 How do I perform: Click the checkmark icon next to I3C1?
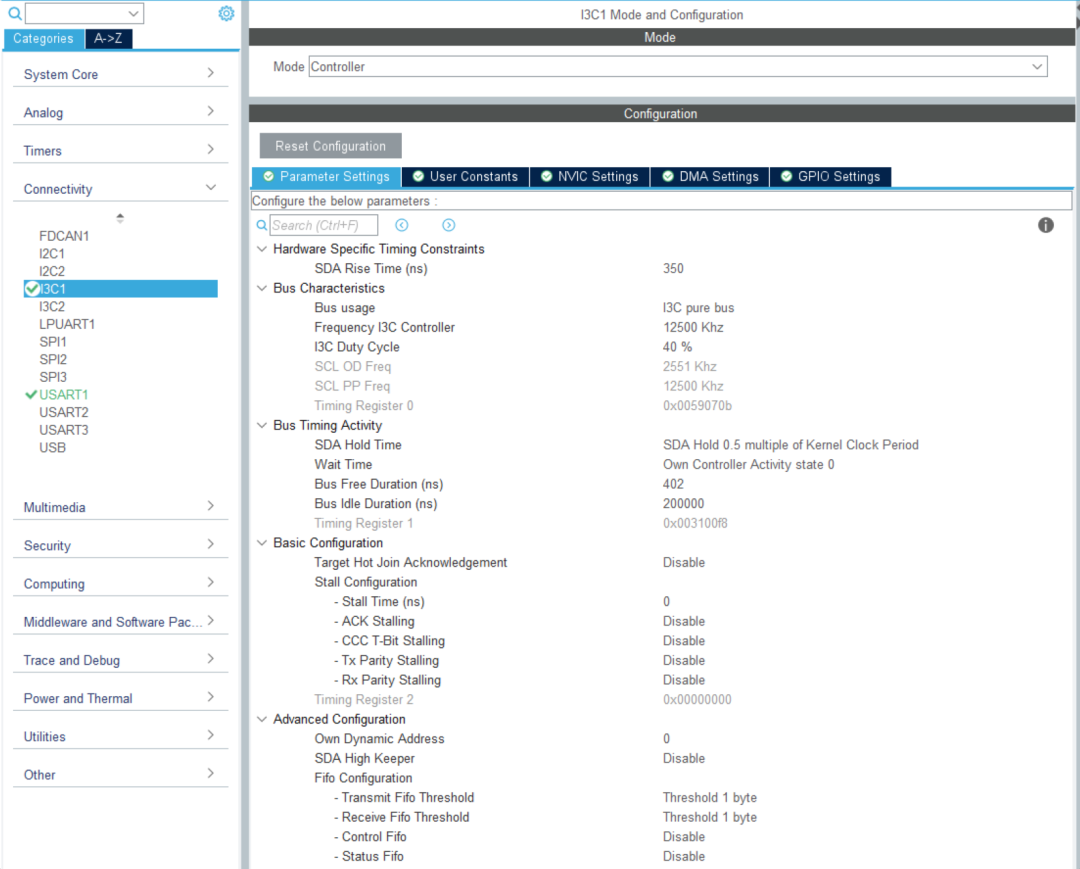pos(32,289)
